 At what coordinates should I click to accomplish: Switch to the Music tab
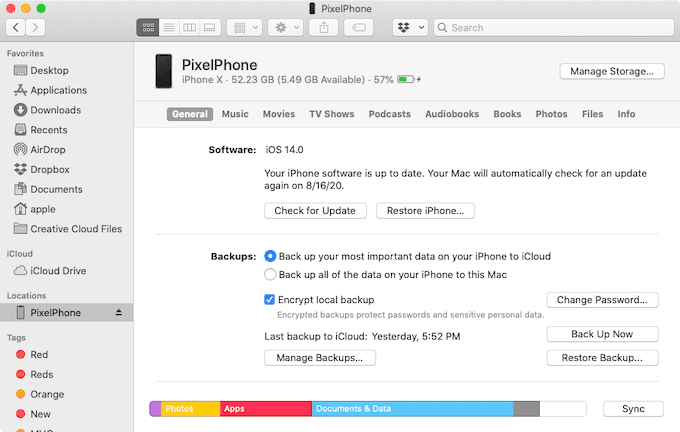click(235, 114)
